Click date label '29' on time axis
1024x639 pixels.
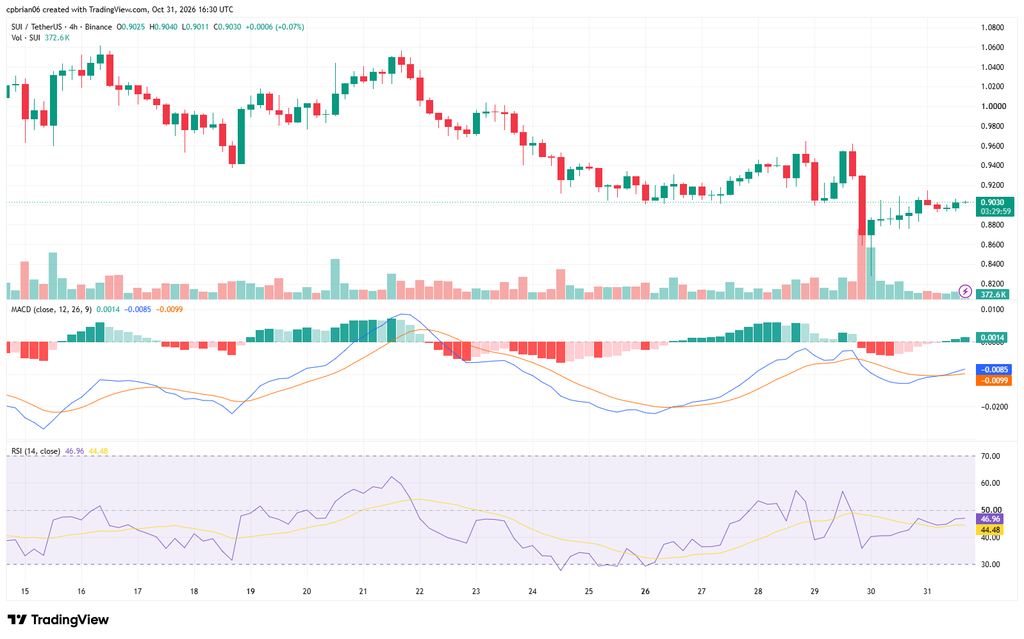(814, 591)
